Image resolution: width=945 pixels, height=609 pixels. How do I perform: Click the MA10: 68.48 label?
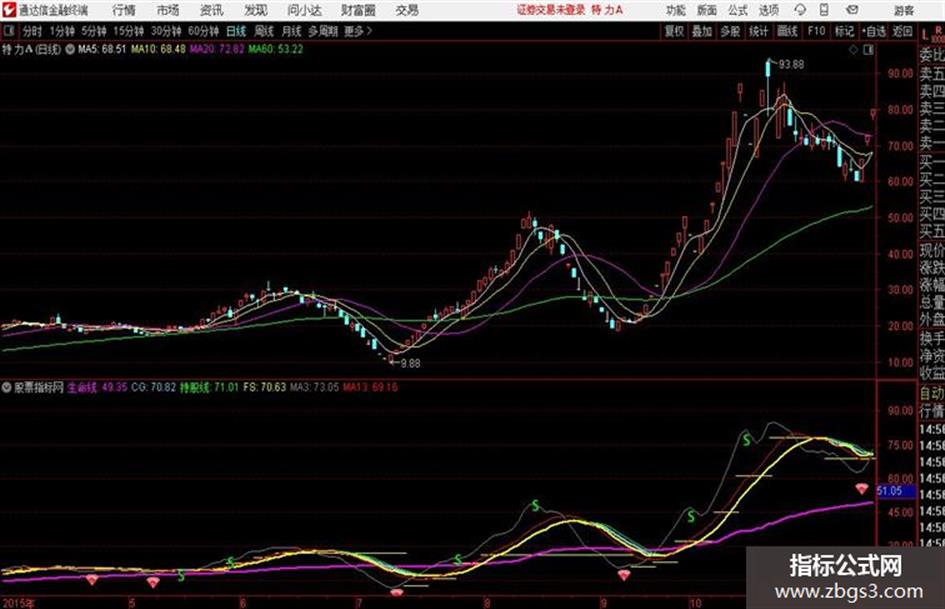(x=159, y=49)
